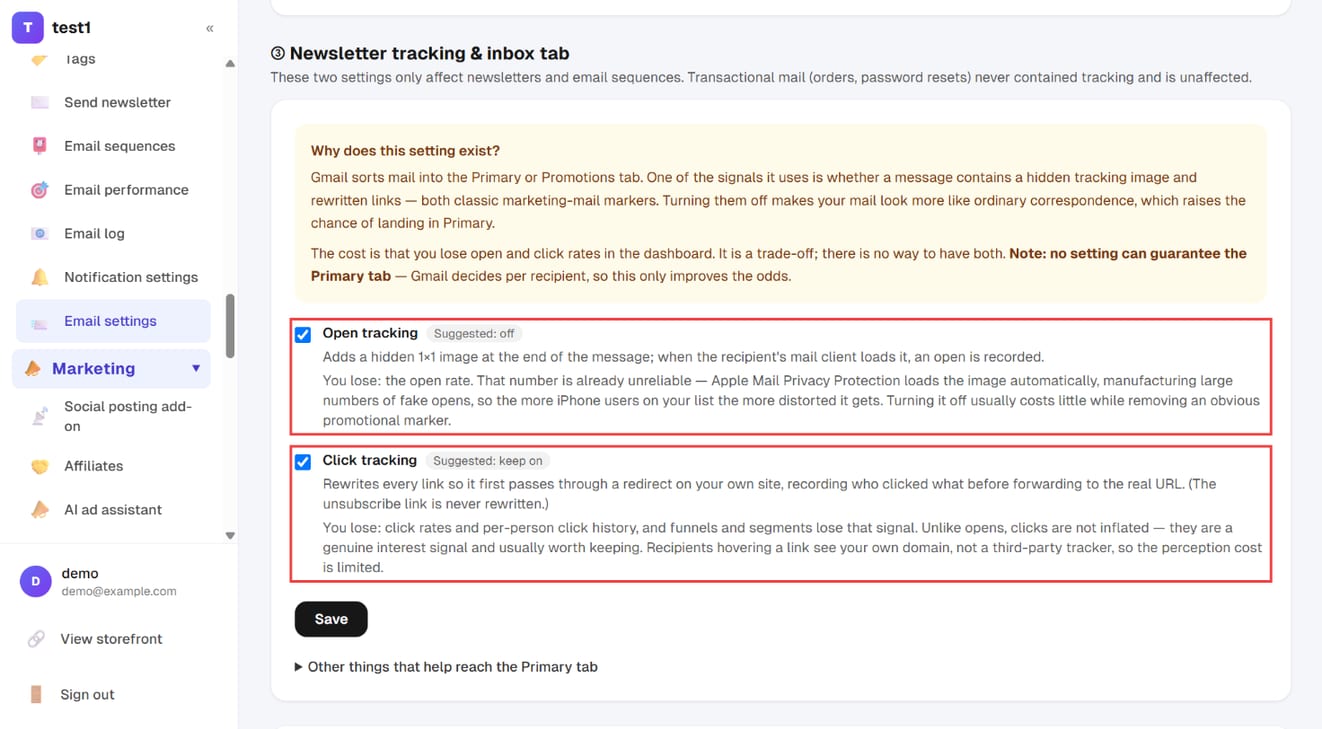Click 'Why does this setting exist?' heading
The height and width of the screenshot is (729, 1322).
(x=405, y=151)
